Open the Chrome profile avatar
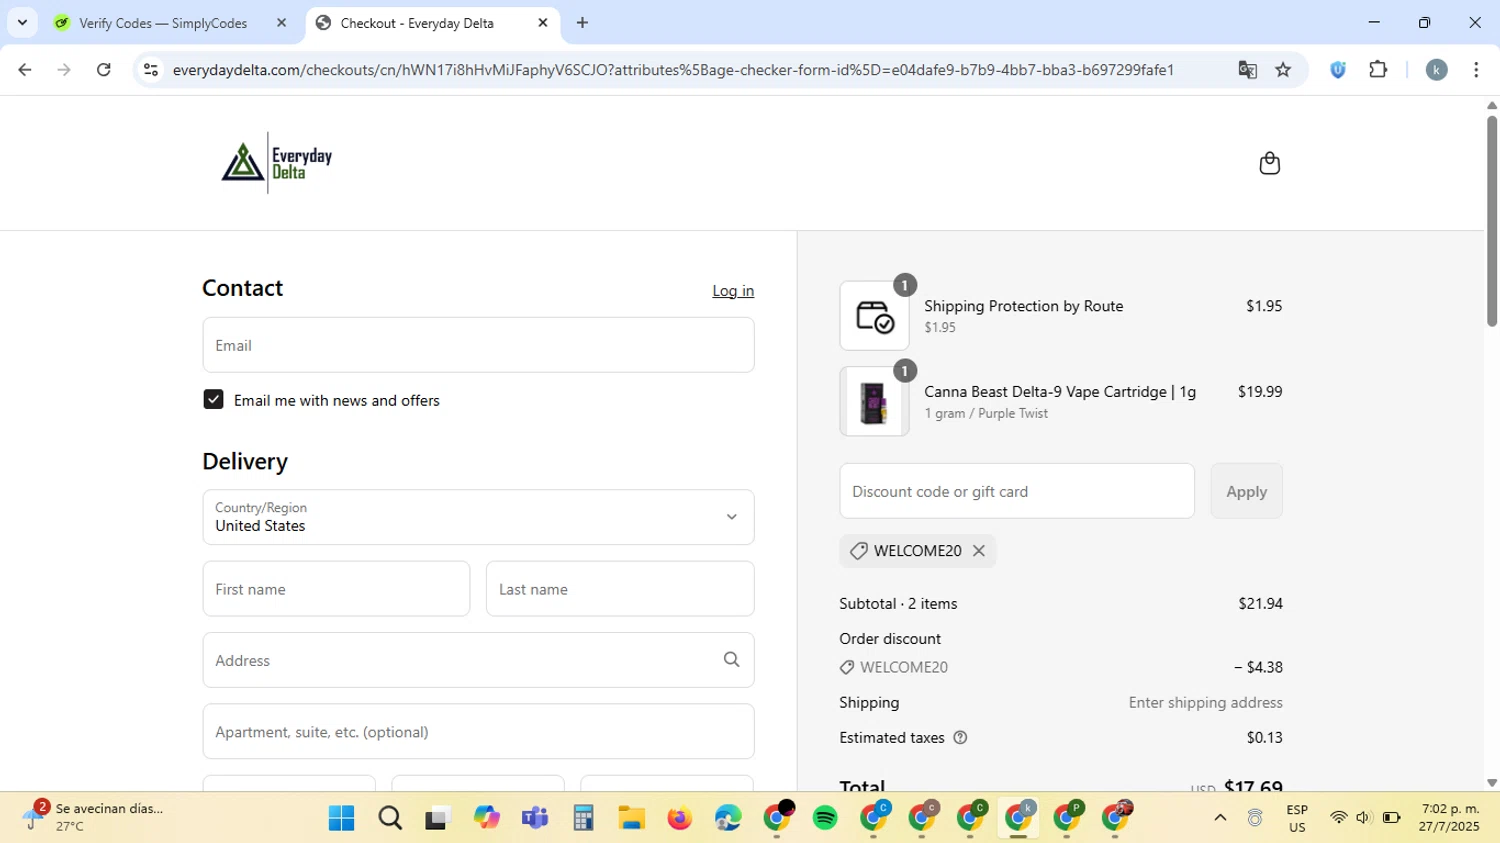This screenshot has width=1500, height=843. (1436, 70)
